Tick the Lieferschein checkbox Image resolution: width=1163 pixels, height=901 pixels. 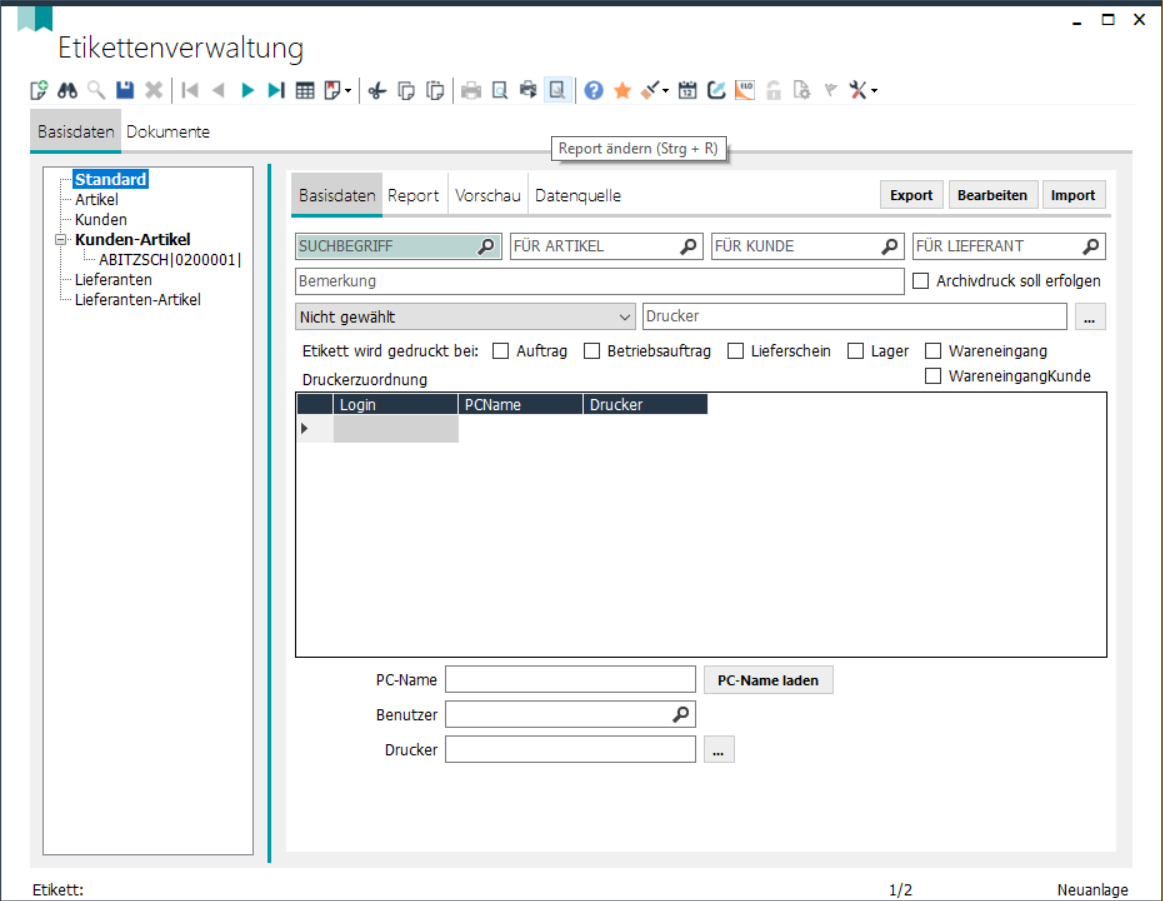736,351
